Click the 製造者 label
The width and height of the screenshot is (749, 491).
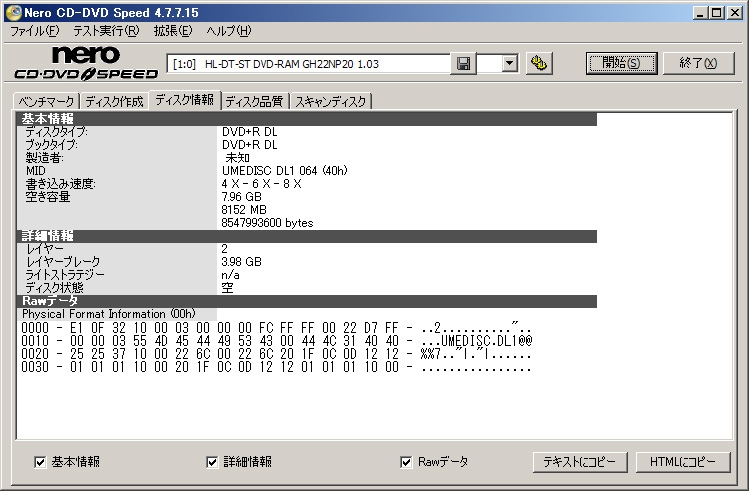tap(44, 158)
